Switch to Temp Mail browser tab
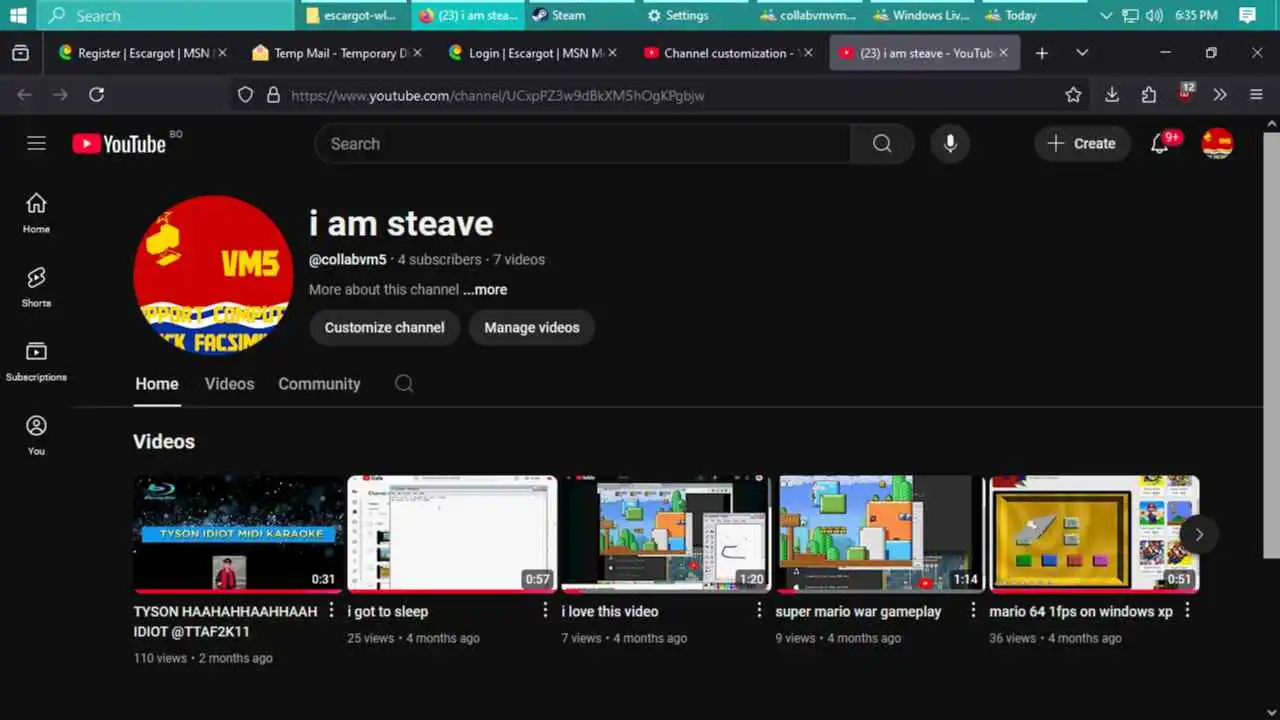This screenshot has width=1280, height=720. 338,53
